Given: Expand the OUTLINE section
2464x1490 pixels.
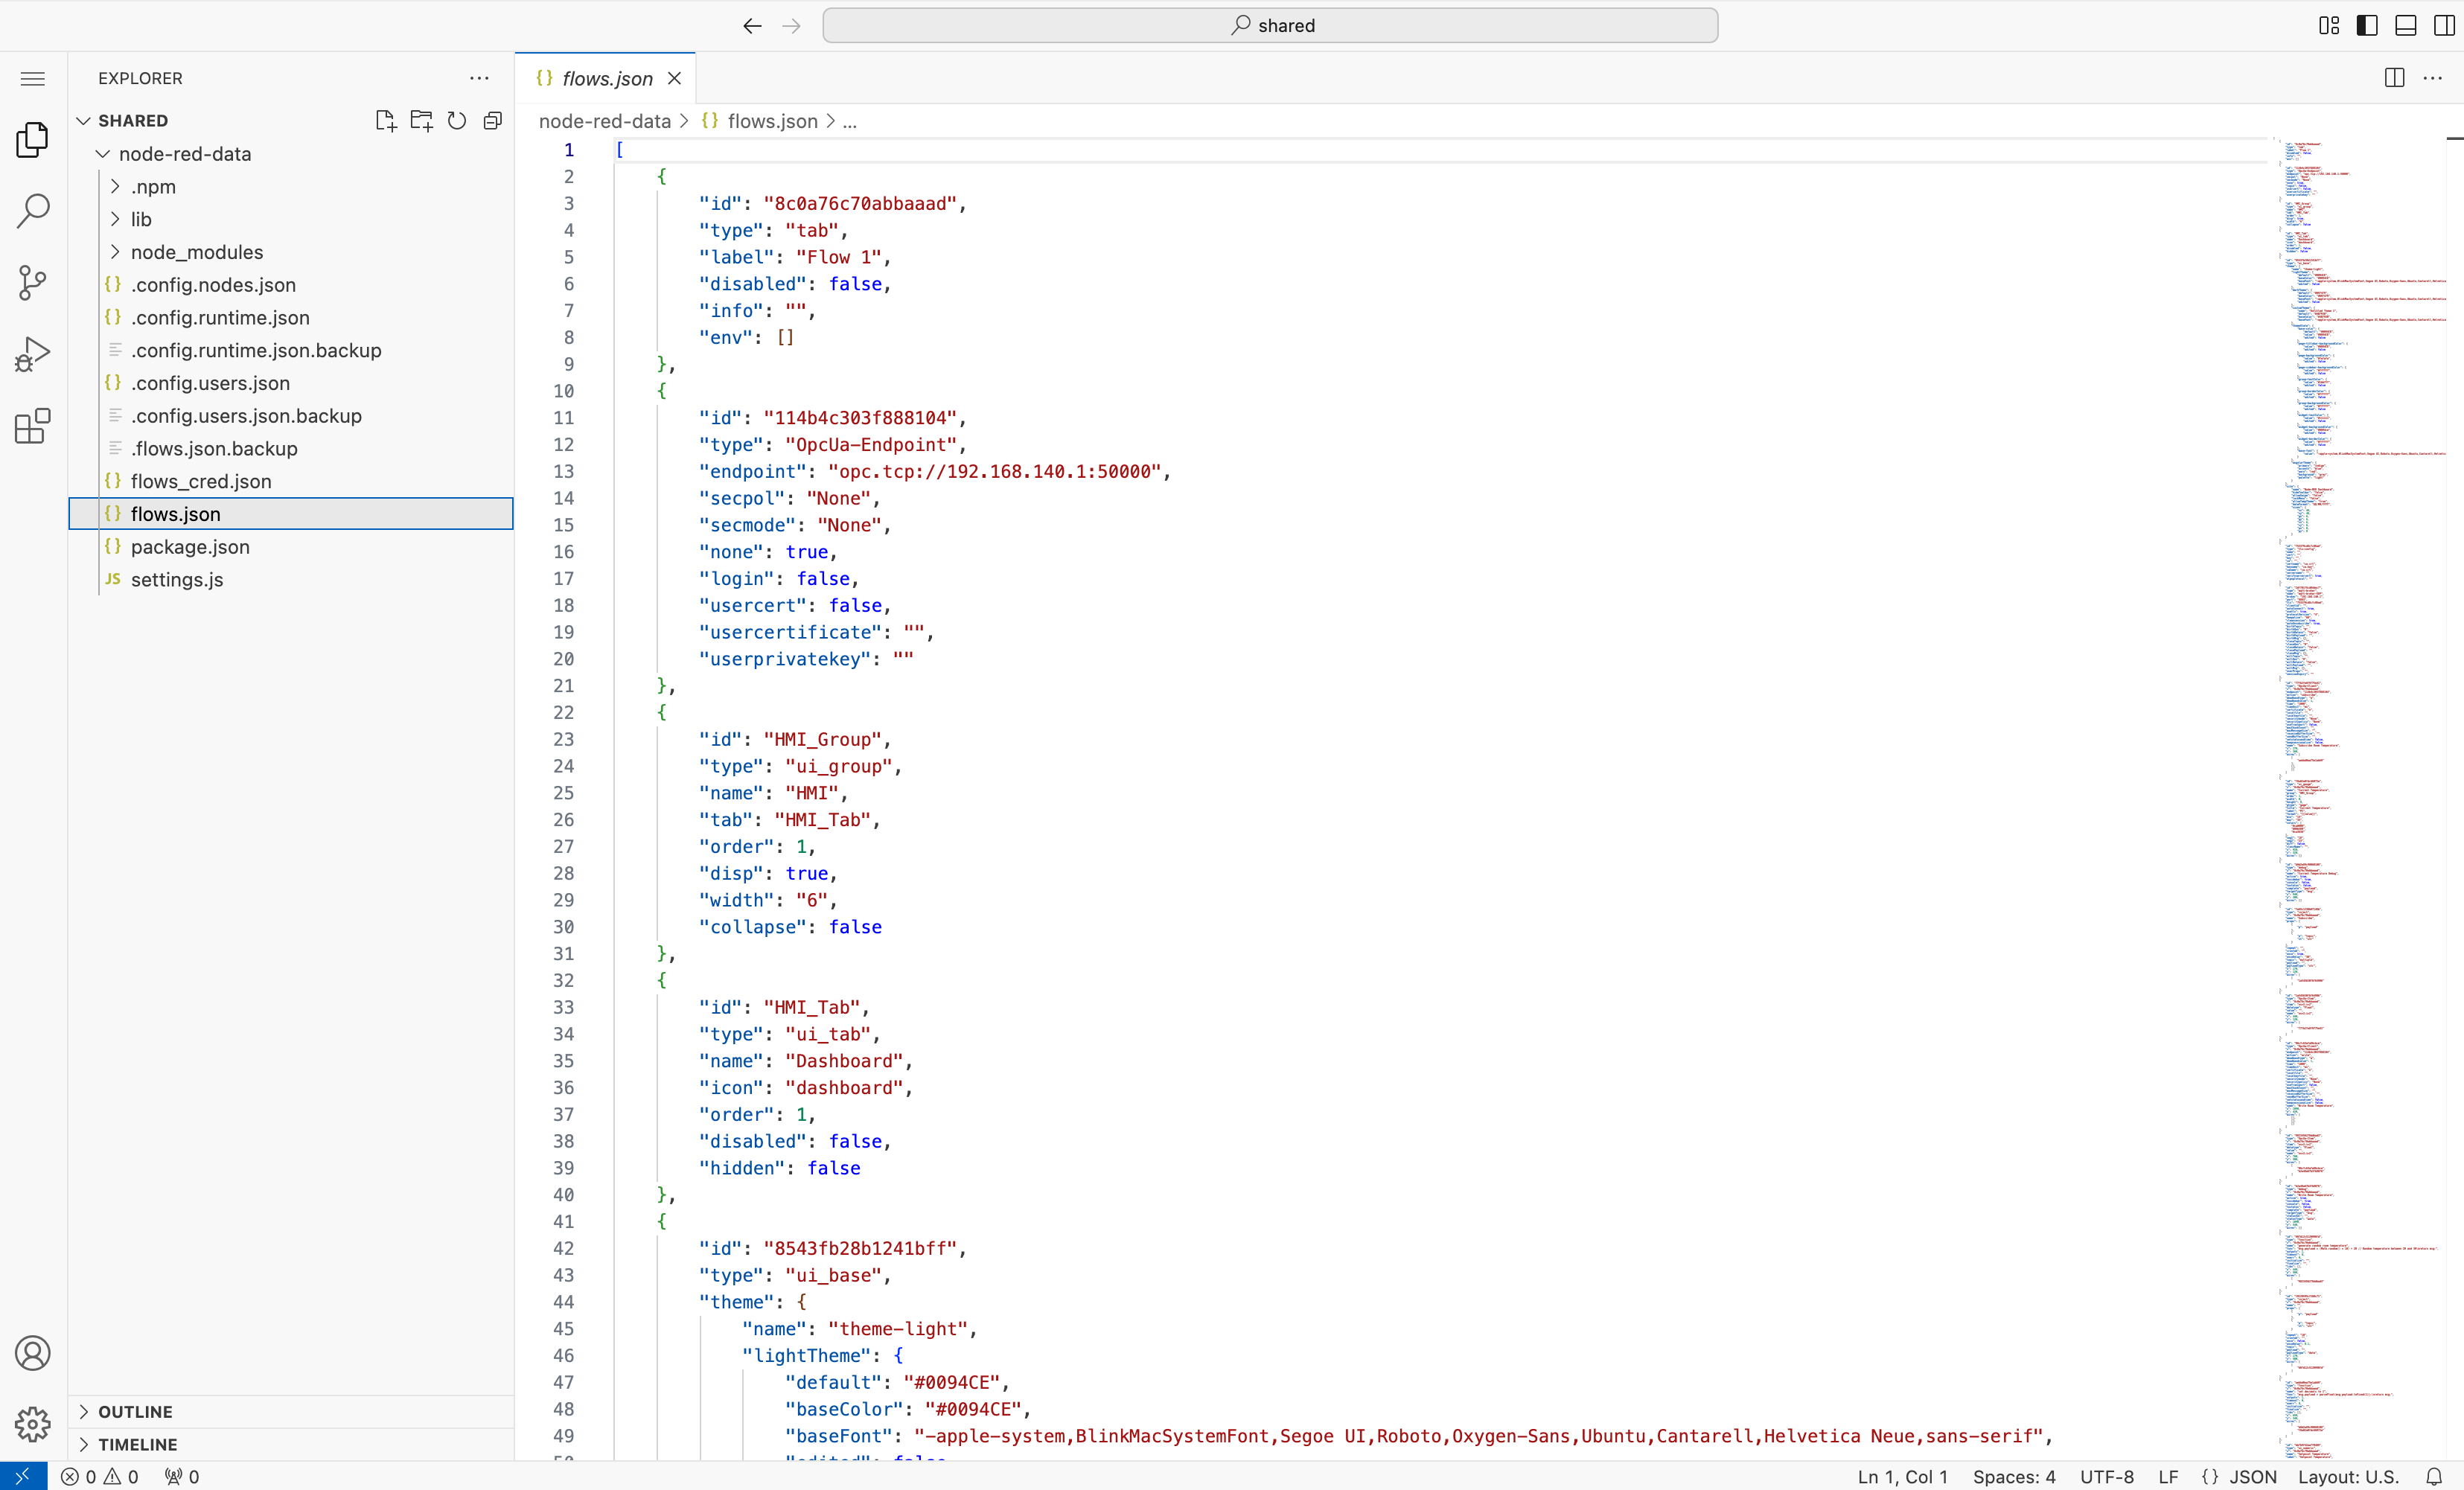Looking at the screenshot, I should (135, 1411).
